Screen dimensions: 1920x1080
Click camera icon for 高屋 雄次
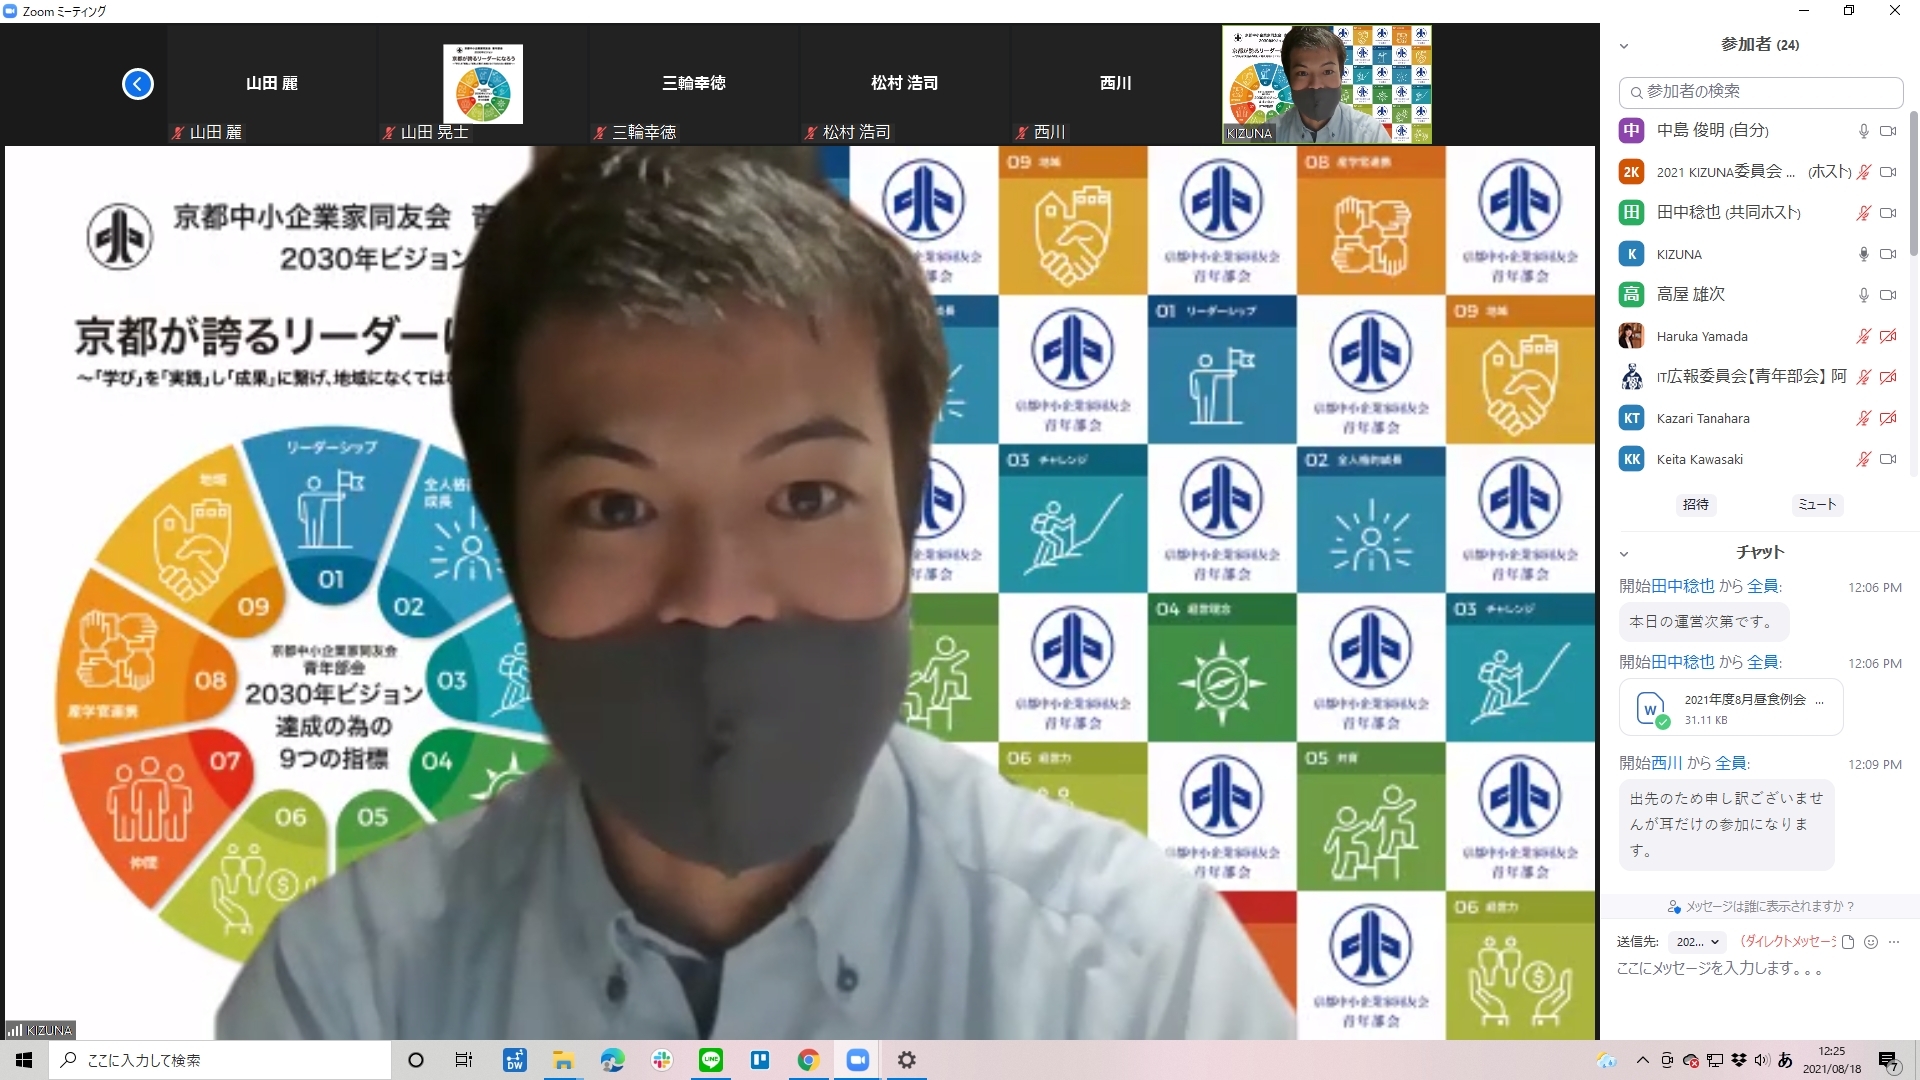pos(1888,295)
